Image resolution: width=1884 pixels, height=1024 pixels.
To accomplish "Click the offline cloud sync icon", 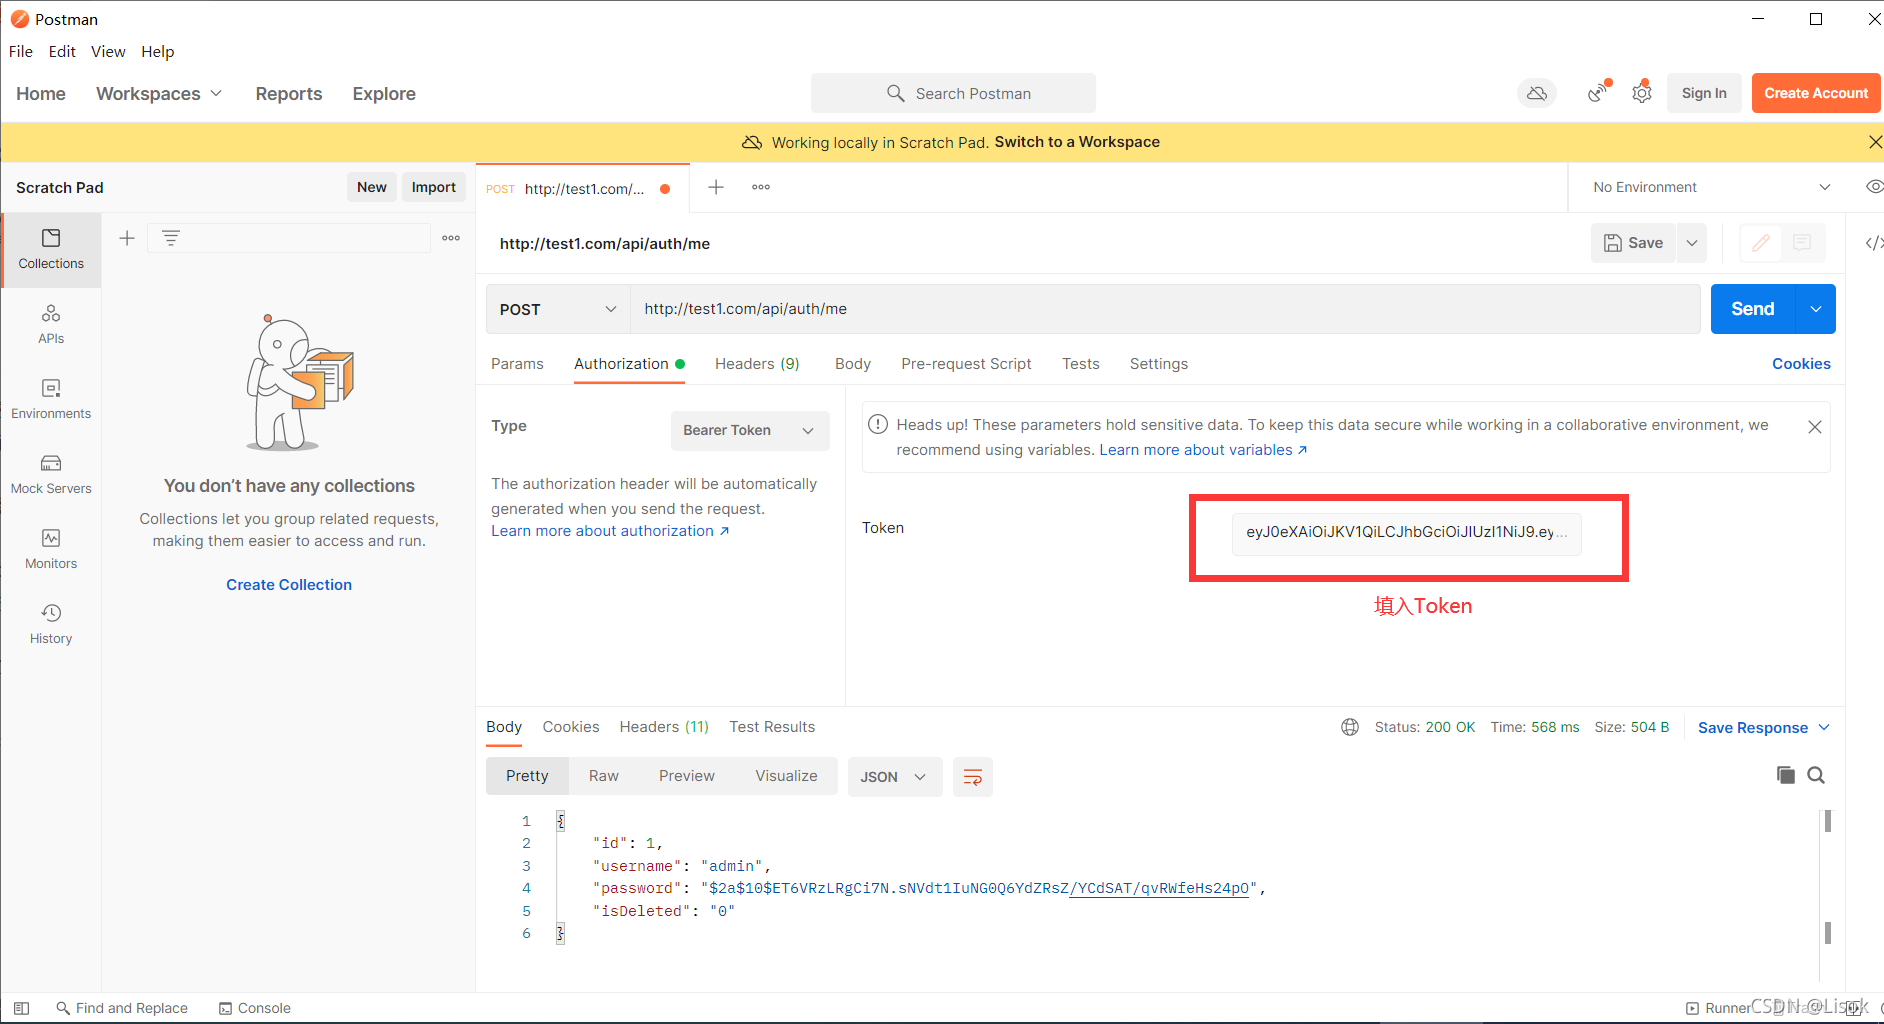I will tap(1537, 93).
